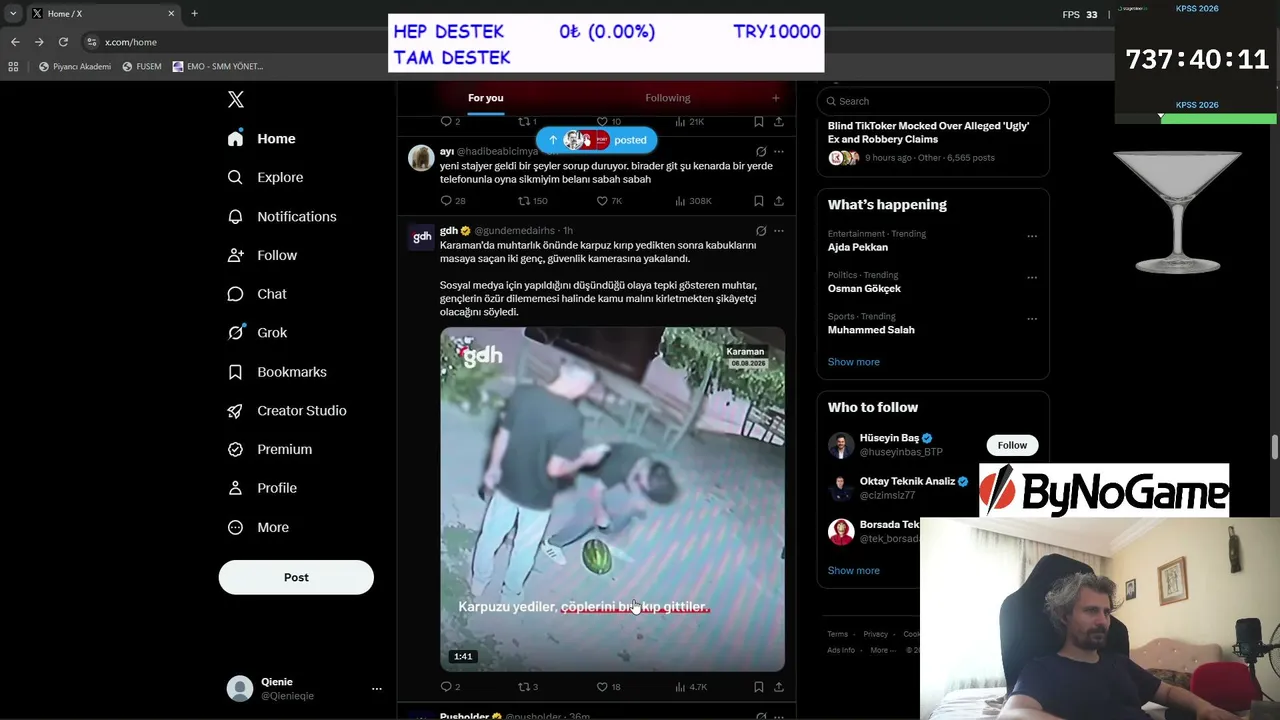
Task: Expand the More menu in sidebar
Action: 258,527
